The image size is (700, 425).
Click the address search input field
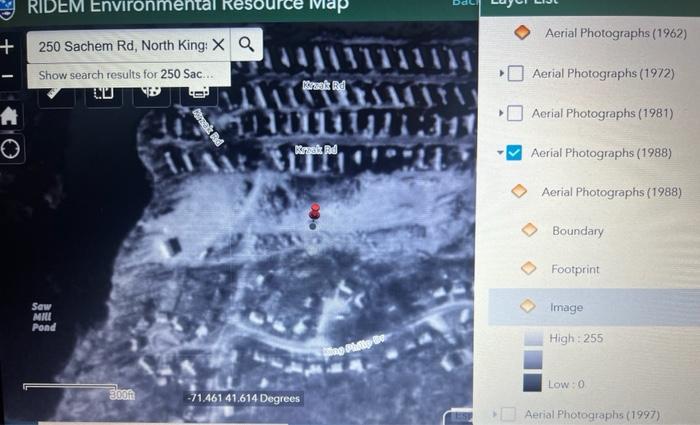click(x=122, y=46)
